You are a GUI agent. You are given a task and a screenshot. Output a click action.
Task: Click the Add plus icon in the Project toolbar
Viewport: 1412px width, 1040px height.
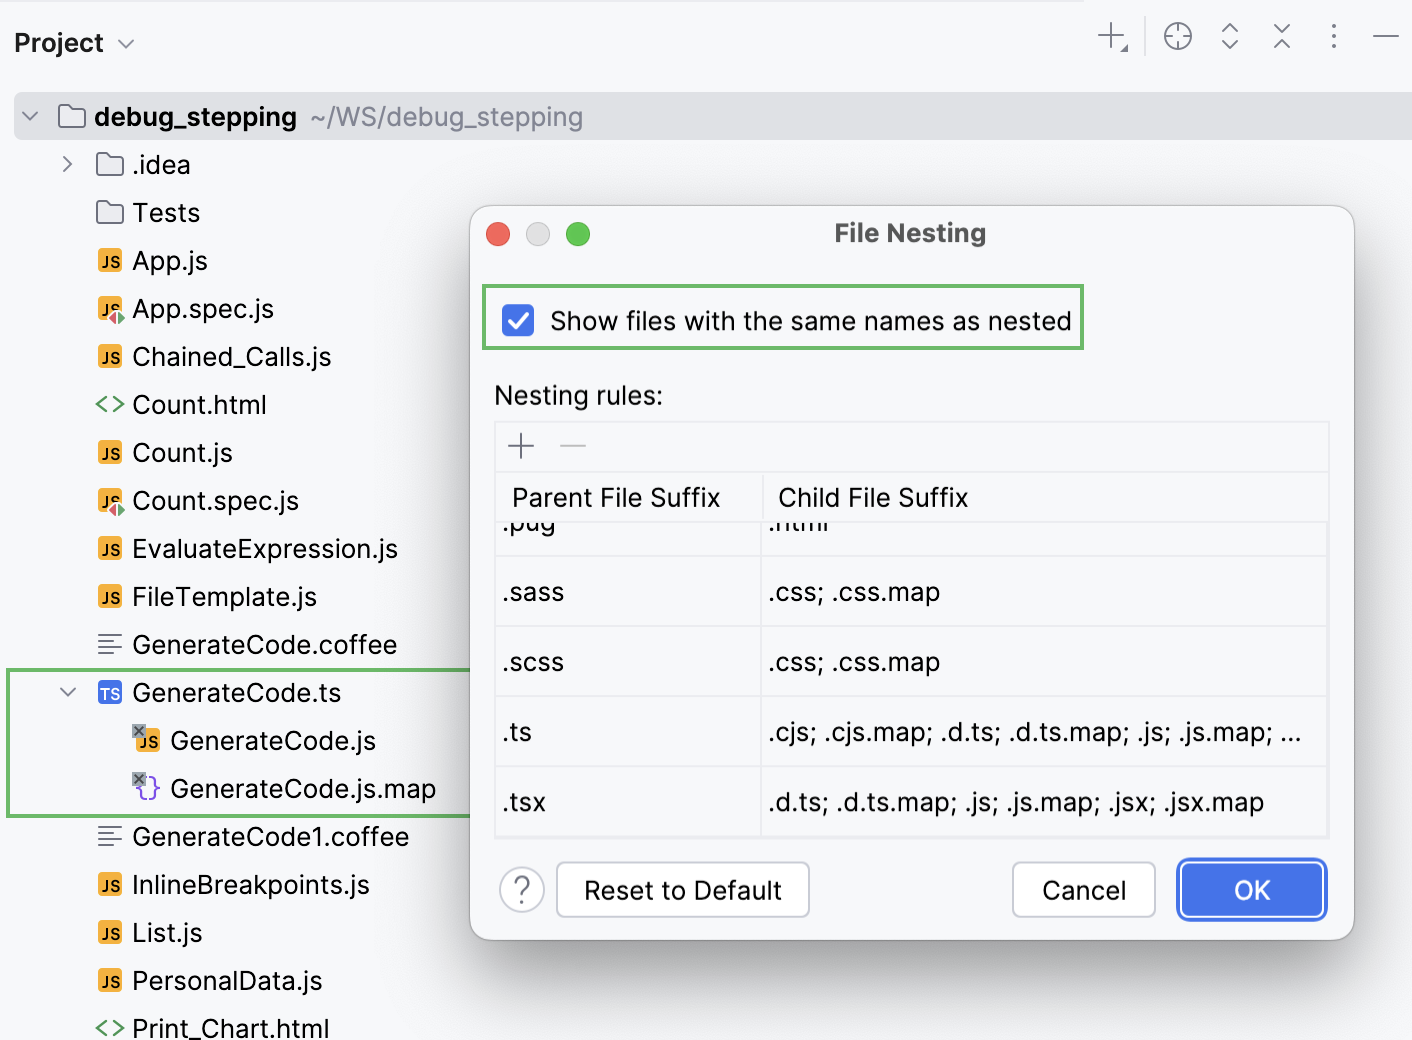pos(1110,36)
